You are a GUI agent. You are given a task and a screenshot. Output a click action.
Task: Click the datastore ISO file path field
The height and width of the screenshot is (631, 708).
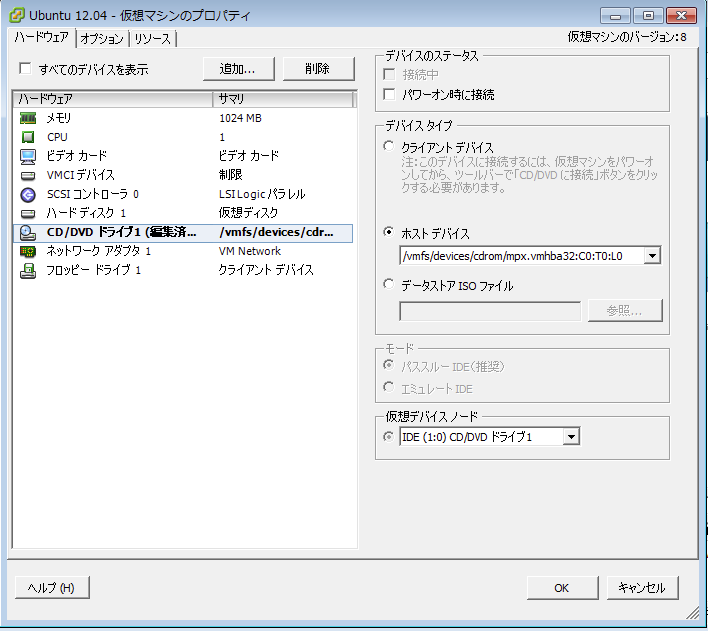[x=490, y=311]
